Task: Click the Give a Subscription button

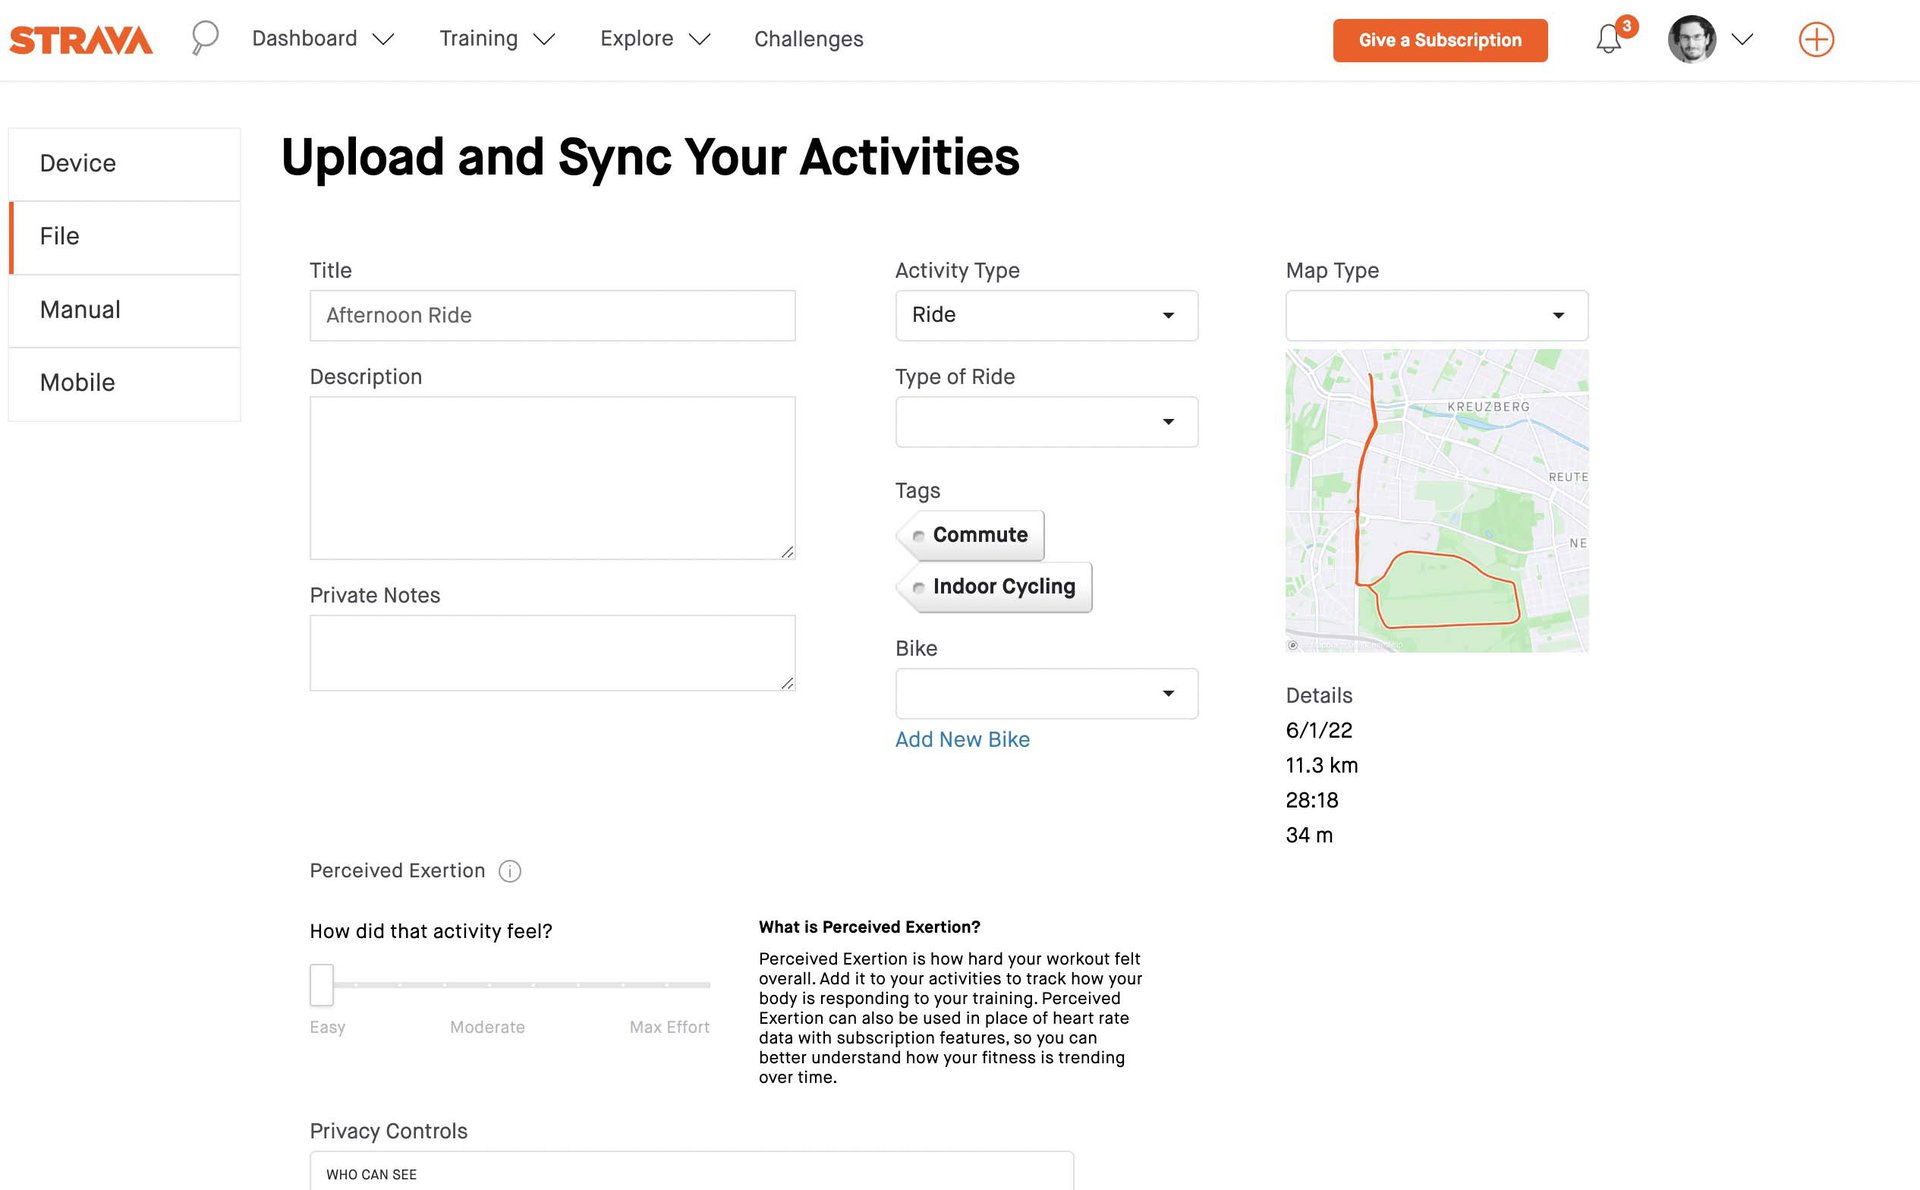Action: 1439,40
